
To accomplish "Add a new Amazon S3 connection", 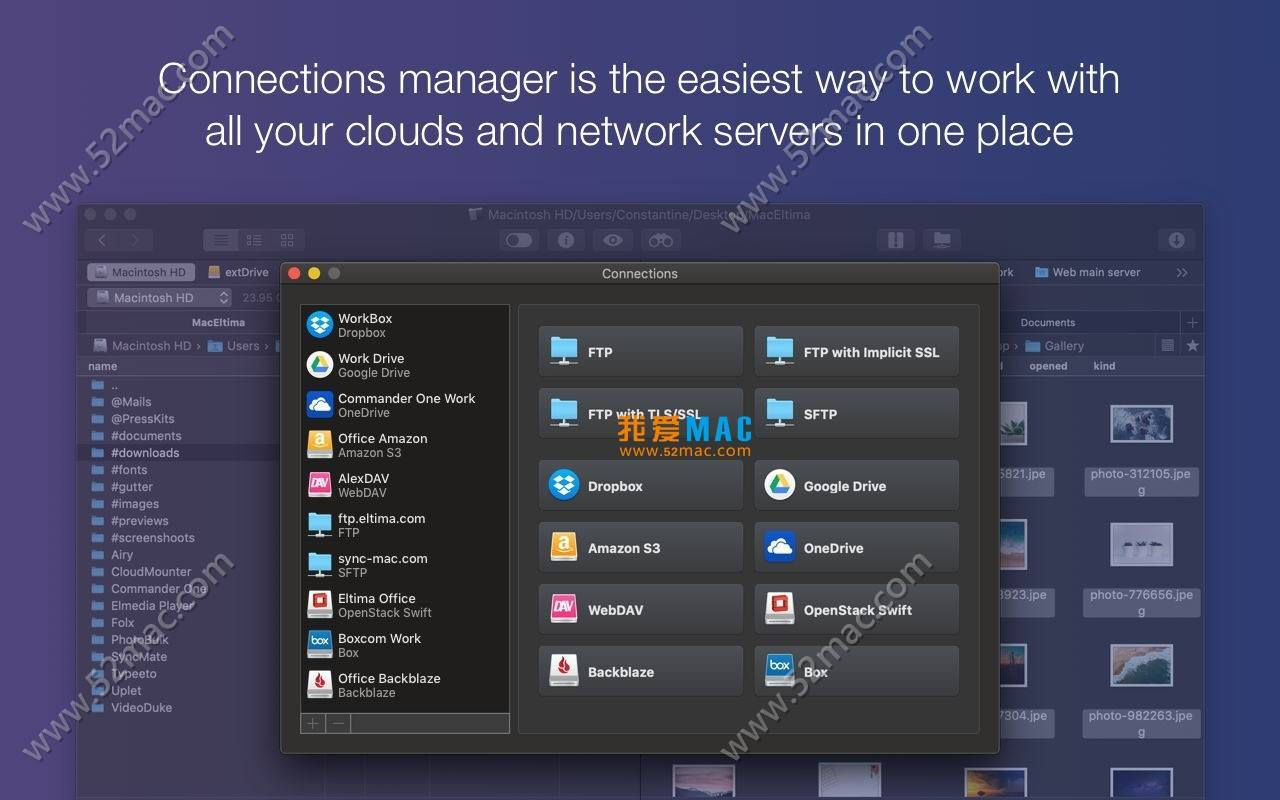I will pyautogui.click(x=641, y=547).
